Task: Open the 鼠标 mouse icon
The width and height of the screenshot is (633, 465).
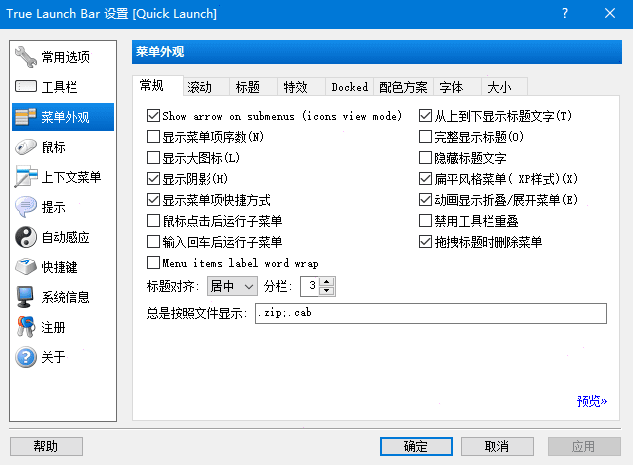Action: pos(26,147)
